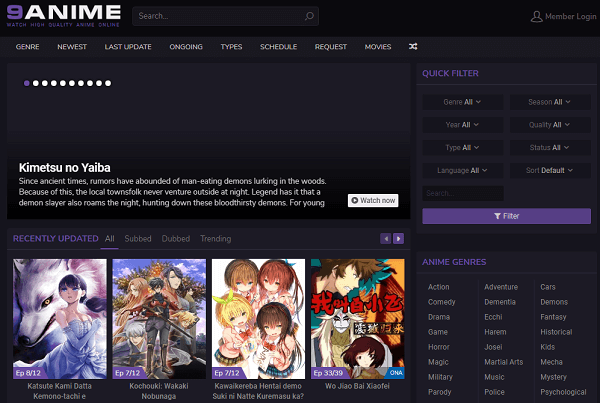Select the Comedy genre

tap(442, 302)
